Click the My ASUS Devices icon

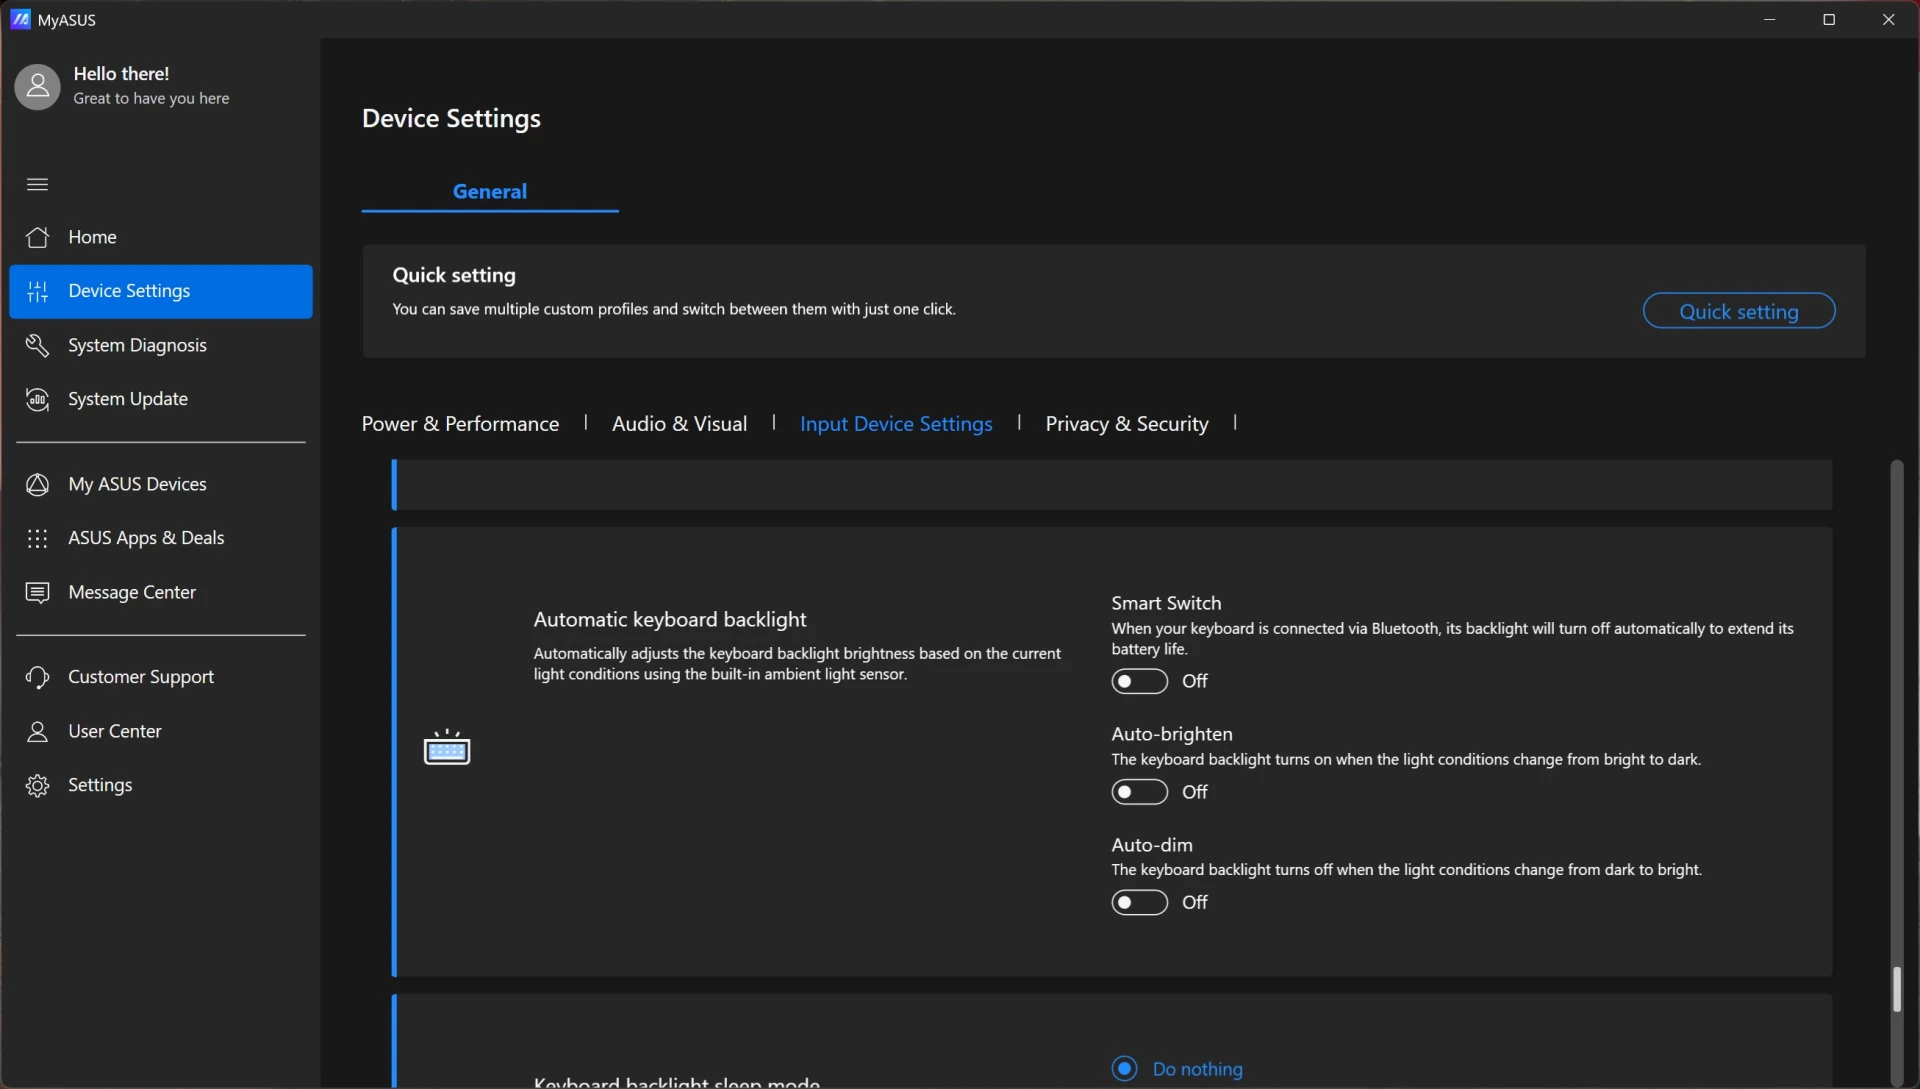pos(37,484)
